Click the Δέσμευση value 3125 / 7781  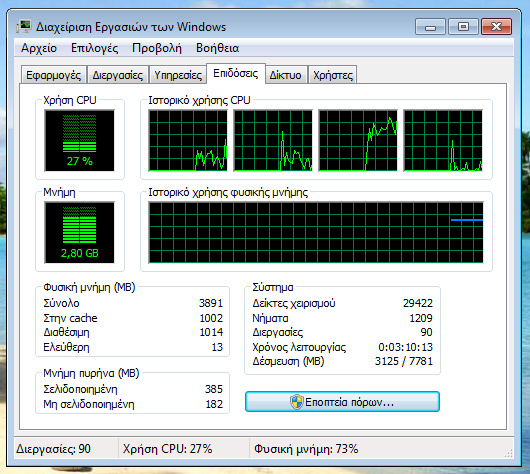point(404,361)
